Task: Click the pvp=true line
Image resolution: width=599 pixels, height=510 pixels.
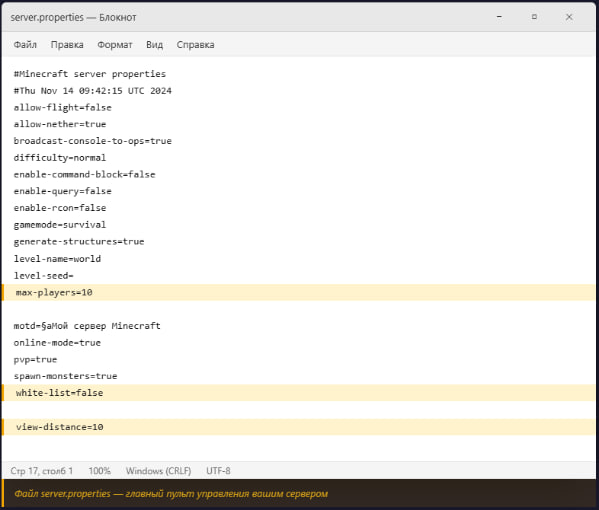Action: pos(35,359)
